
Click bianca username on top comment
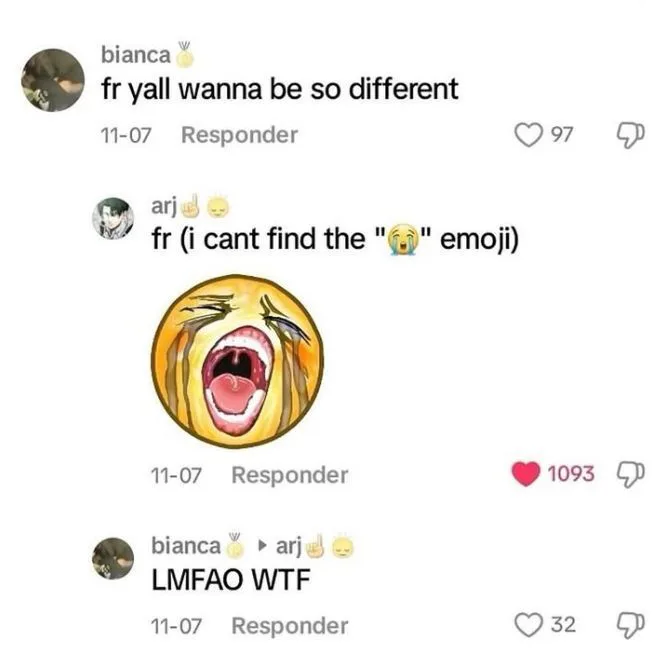pyautogui.click(x=136, y=55)
